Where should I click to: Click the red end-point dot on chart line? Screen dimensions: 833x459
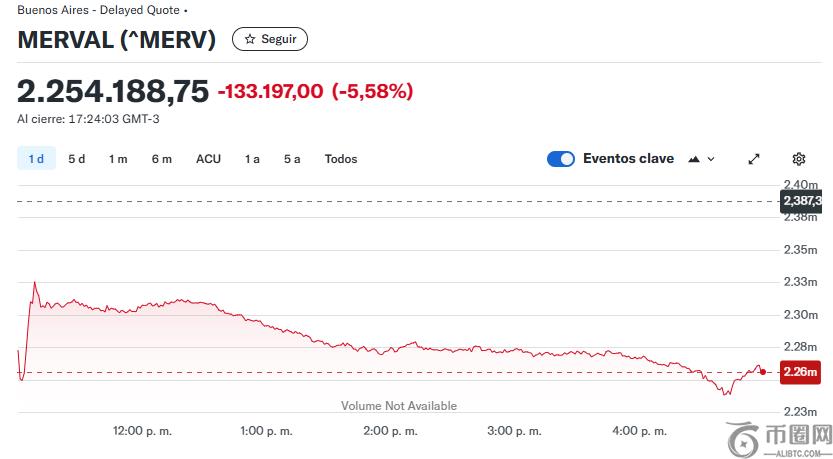[763, 371]
